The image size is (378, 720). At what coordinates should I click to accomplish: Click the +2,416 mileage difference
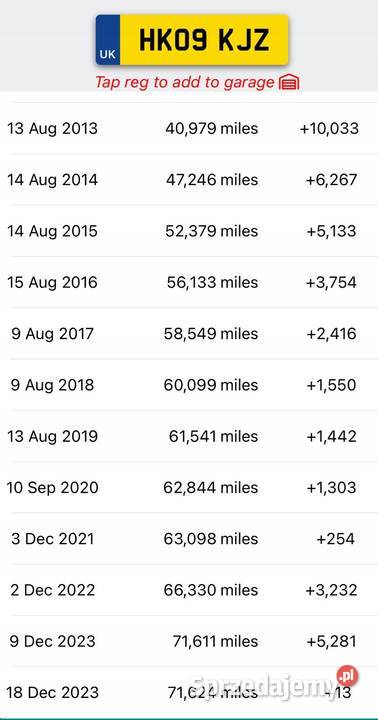pyautogui.click(x=331, y=333)
